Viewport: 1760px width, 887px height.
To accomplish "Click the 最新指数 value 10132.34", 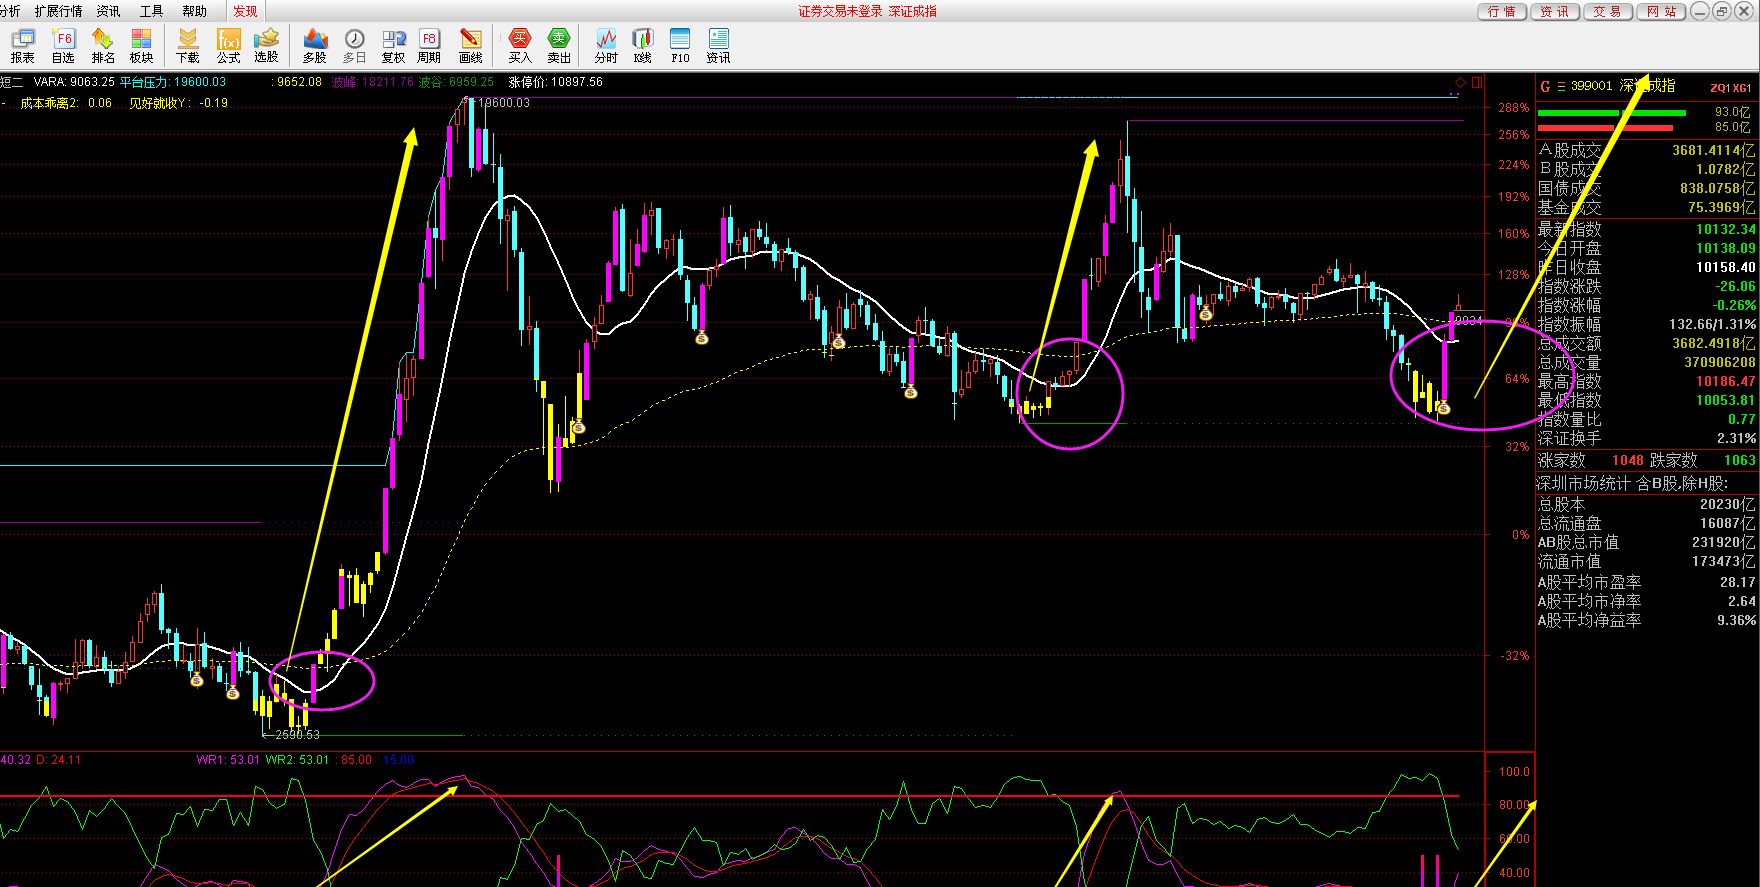I will tap(1725, 229).
